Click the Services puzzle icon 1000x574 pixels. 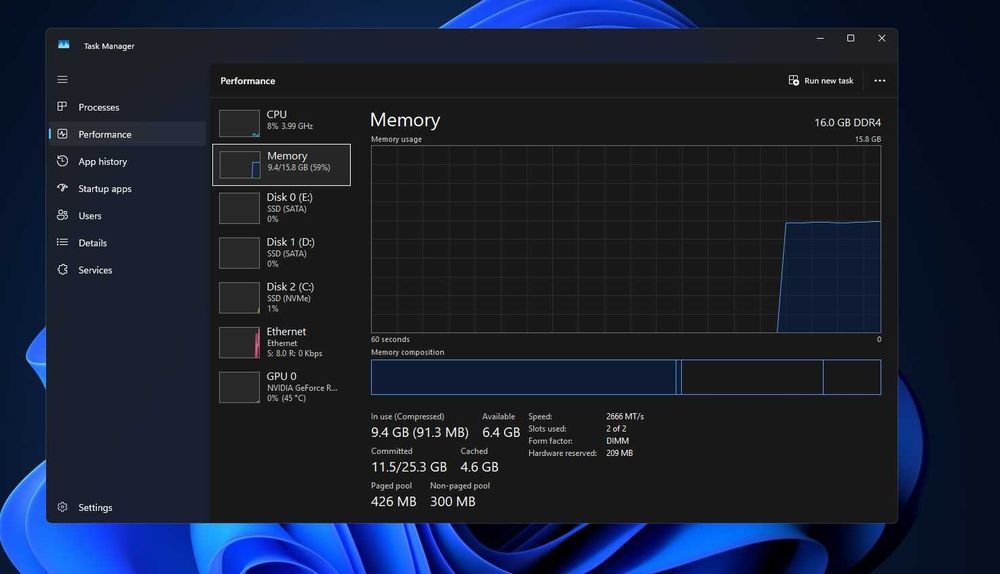click(x=62, y=269)
